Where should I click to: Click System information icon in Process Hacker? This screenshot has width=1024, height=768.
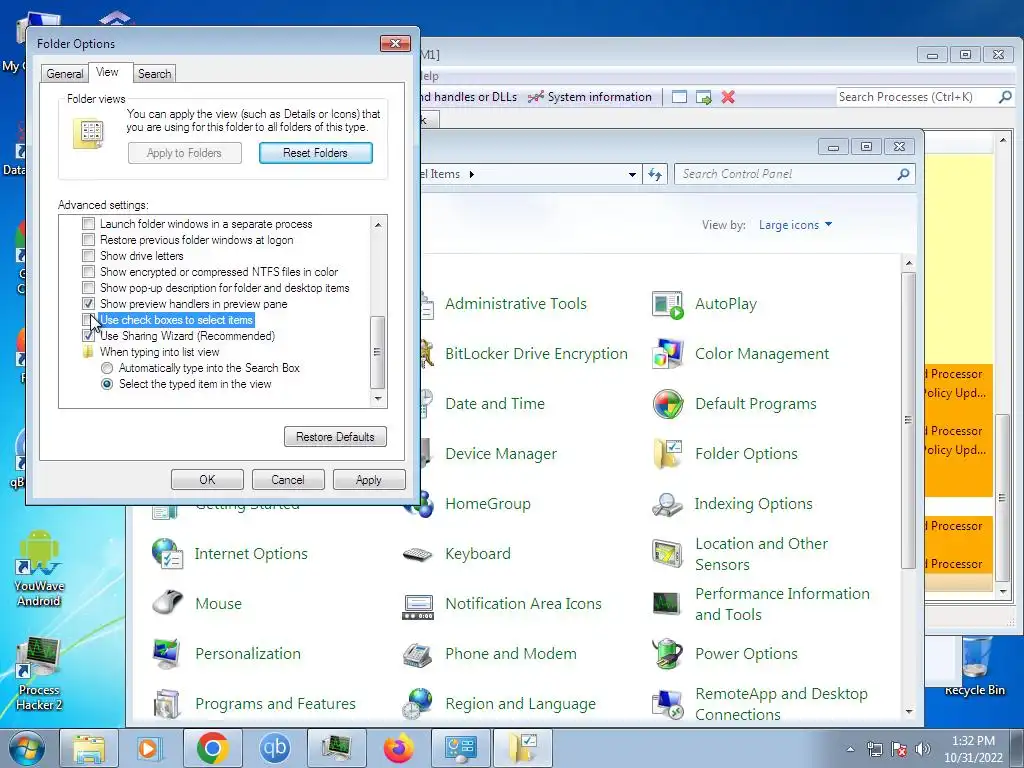(536, 97)
